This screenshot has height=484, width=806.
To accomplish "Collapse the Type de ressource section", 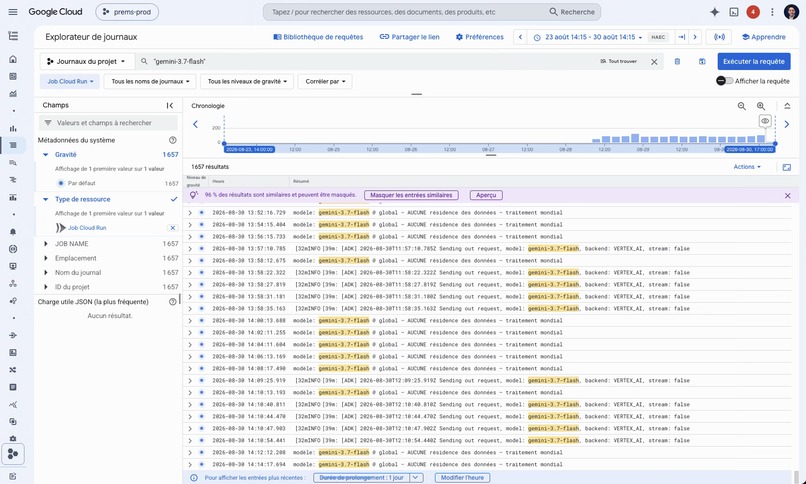I will 45,199.
